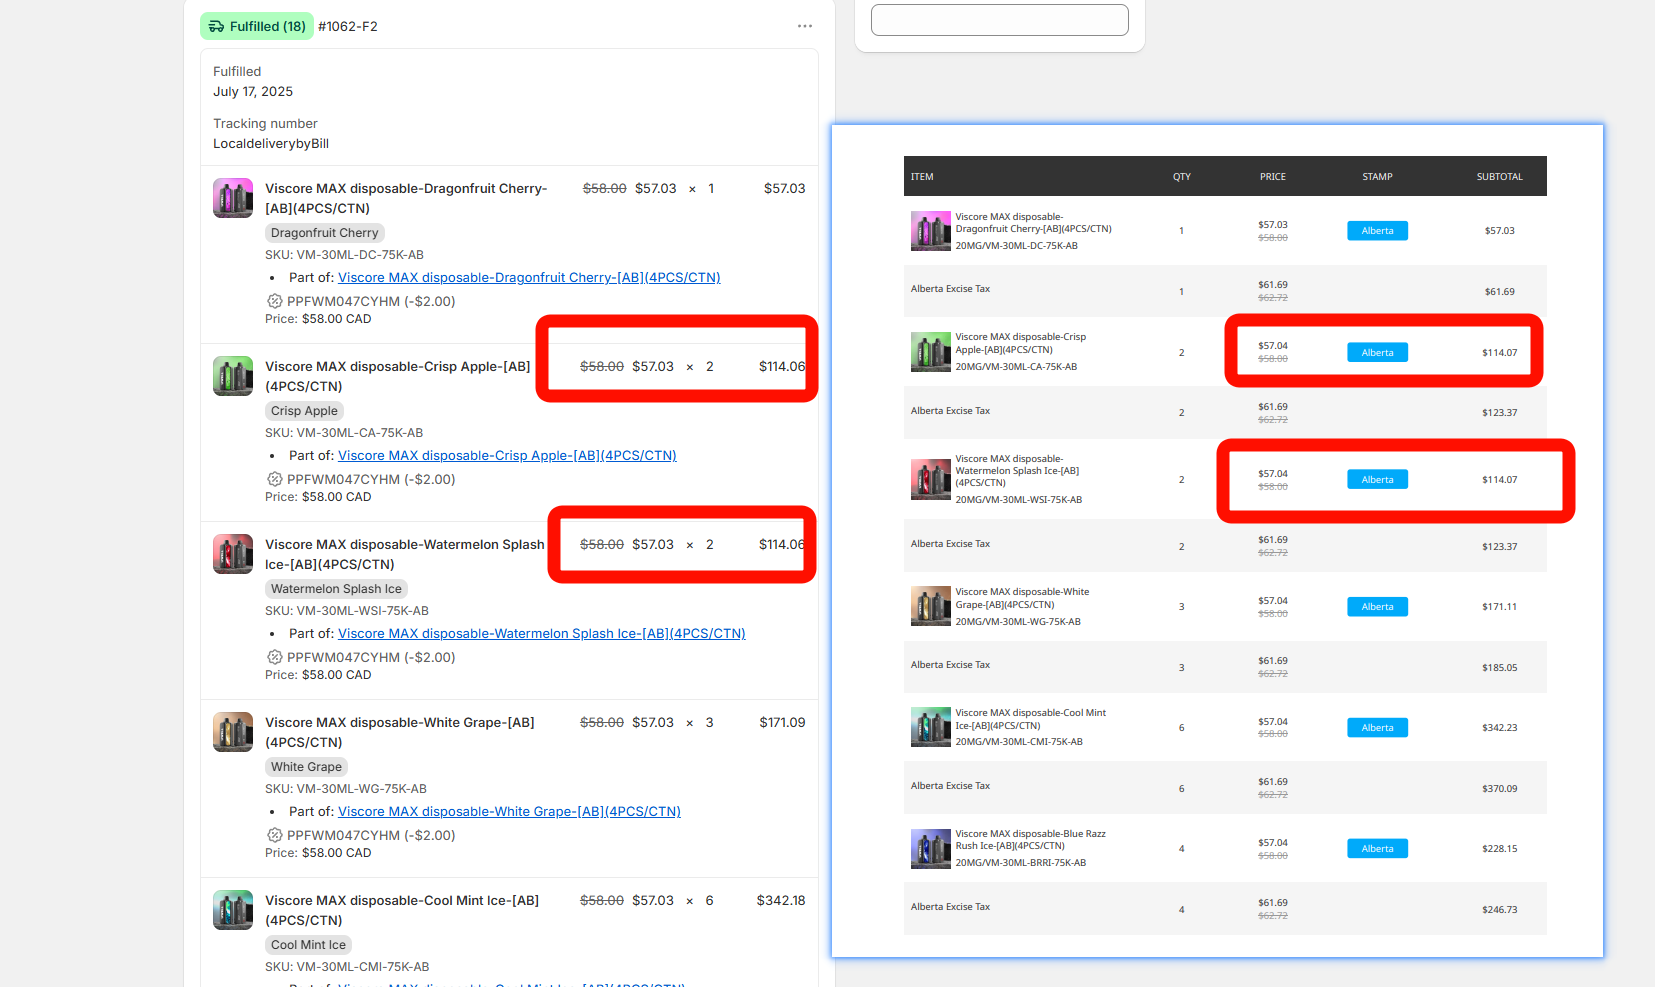Select the 'Viscore MAX disposable-Cool Mint Ice-[AB]' title in order list
The image size is (1655, 987).
click(x=402, y=910)
